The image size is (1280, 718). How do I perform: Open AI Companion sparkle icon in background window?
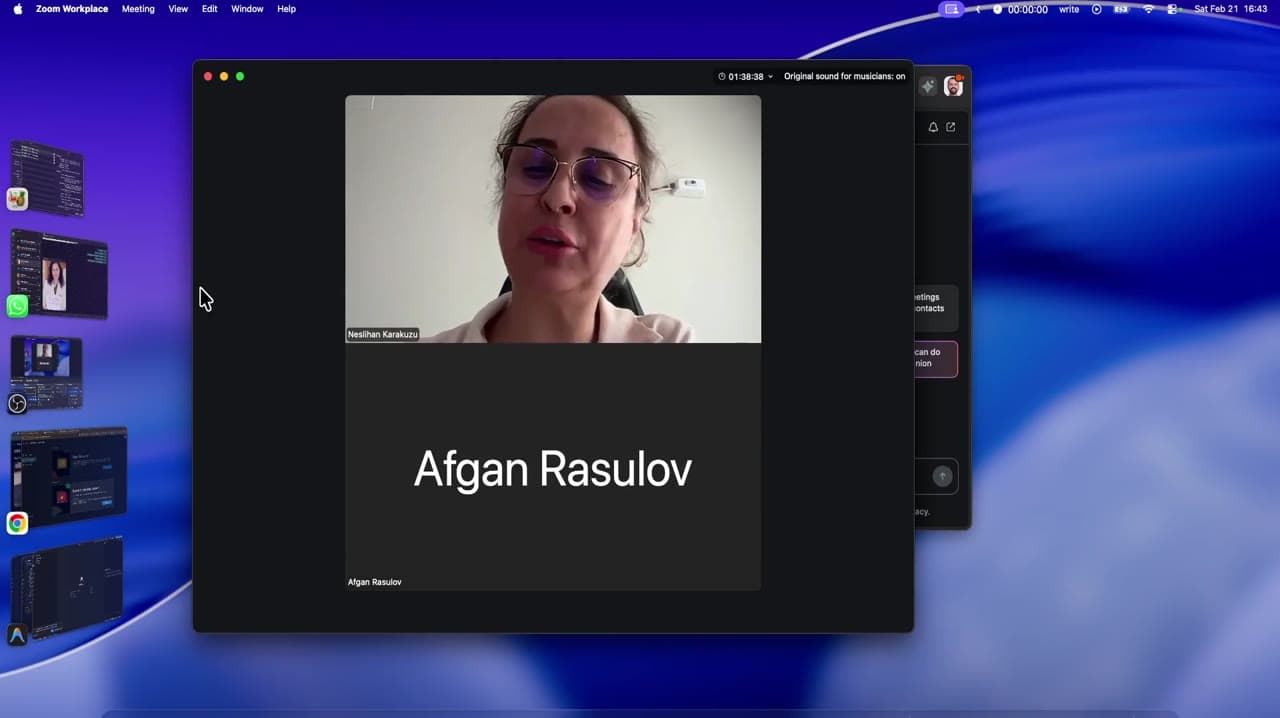pos(928,86)
